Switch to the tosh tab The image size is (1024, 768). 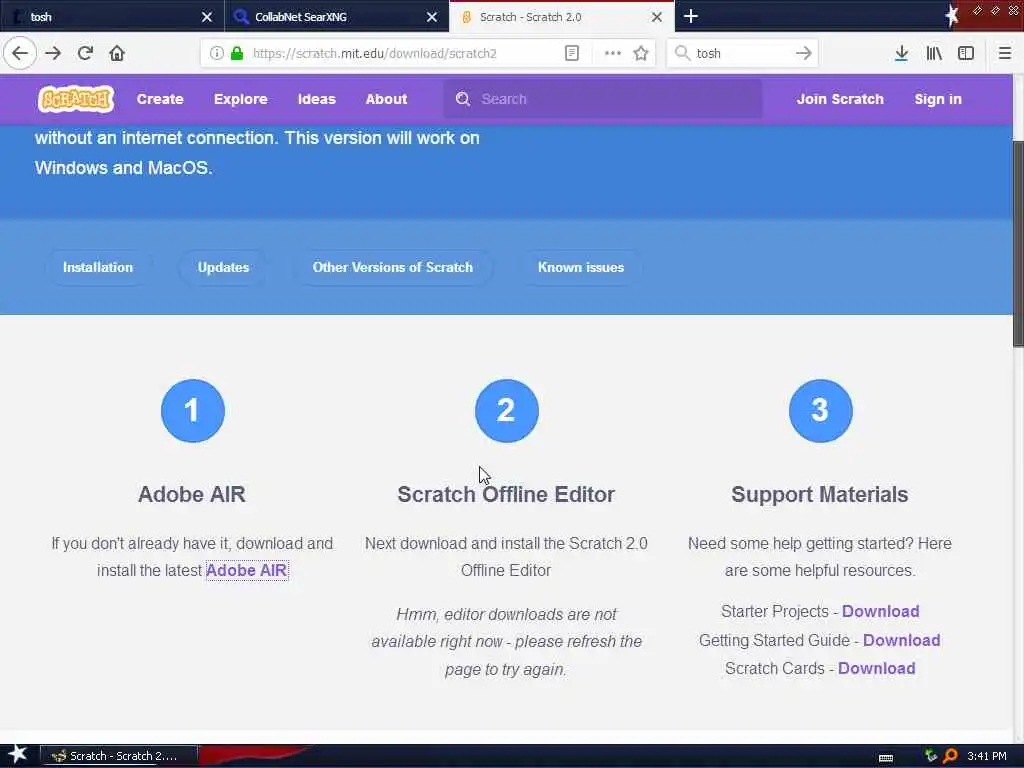[112, 17]
